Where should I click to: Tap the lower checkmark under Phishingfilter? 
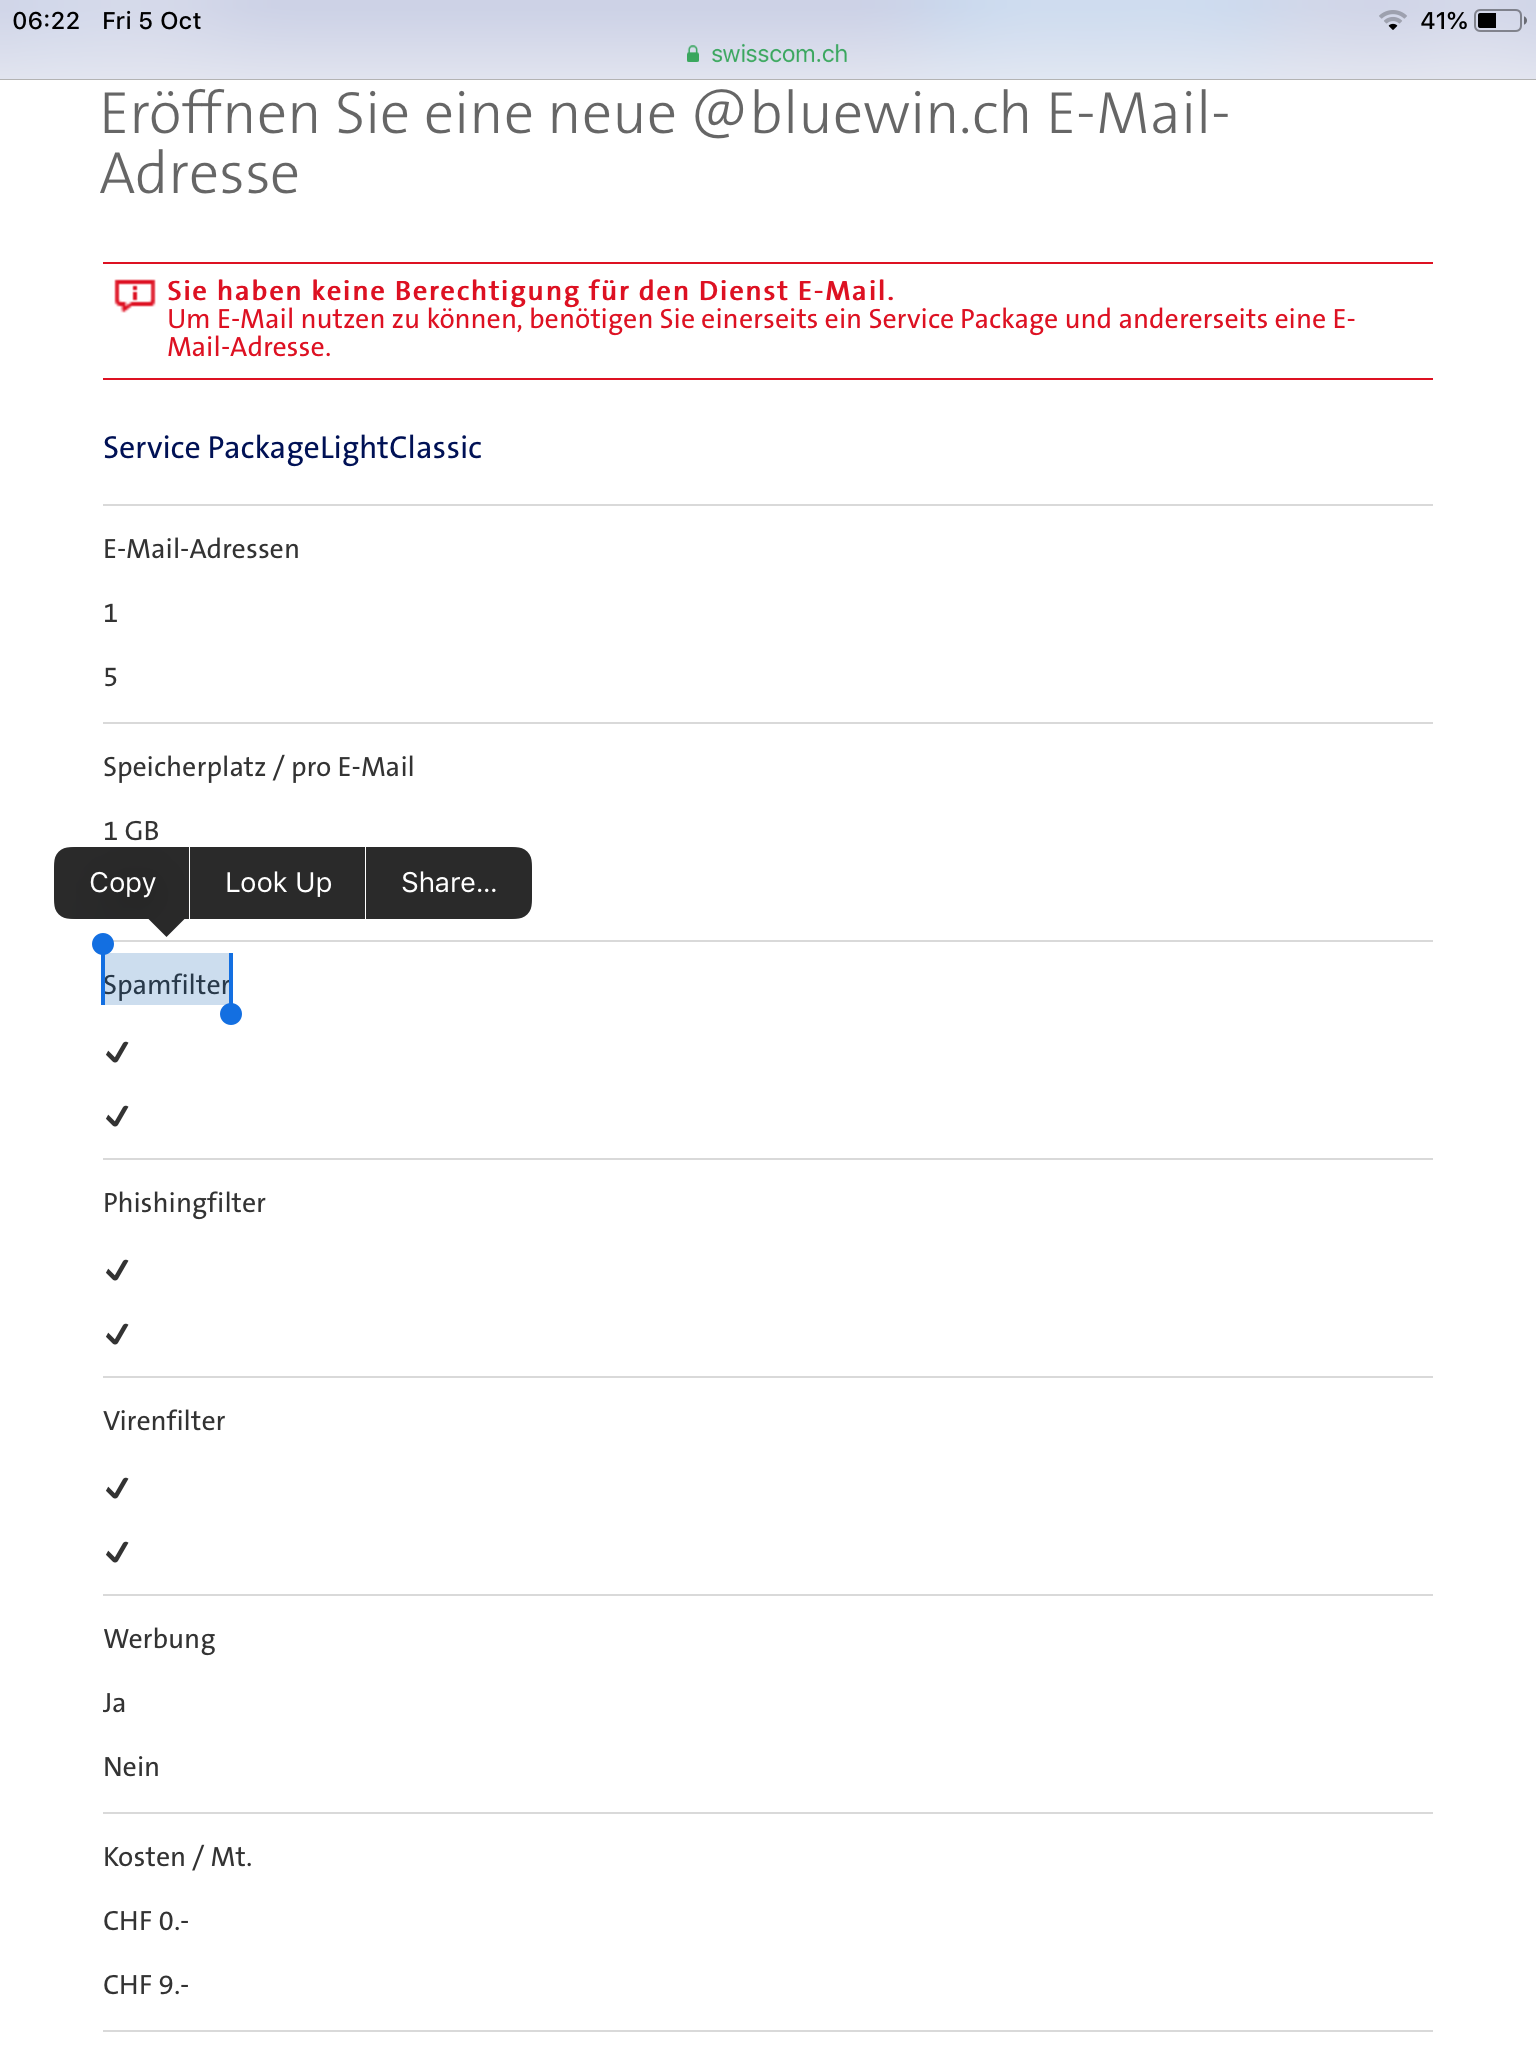tap(117, 1334)
